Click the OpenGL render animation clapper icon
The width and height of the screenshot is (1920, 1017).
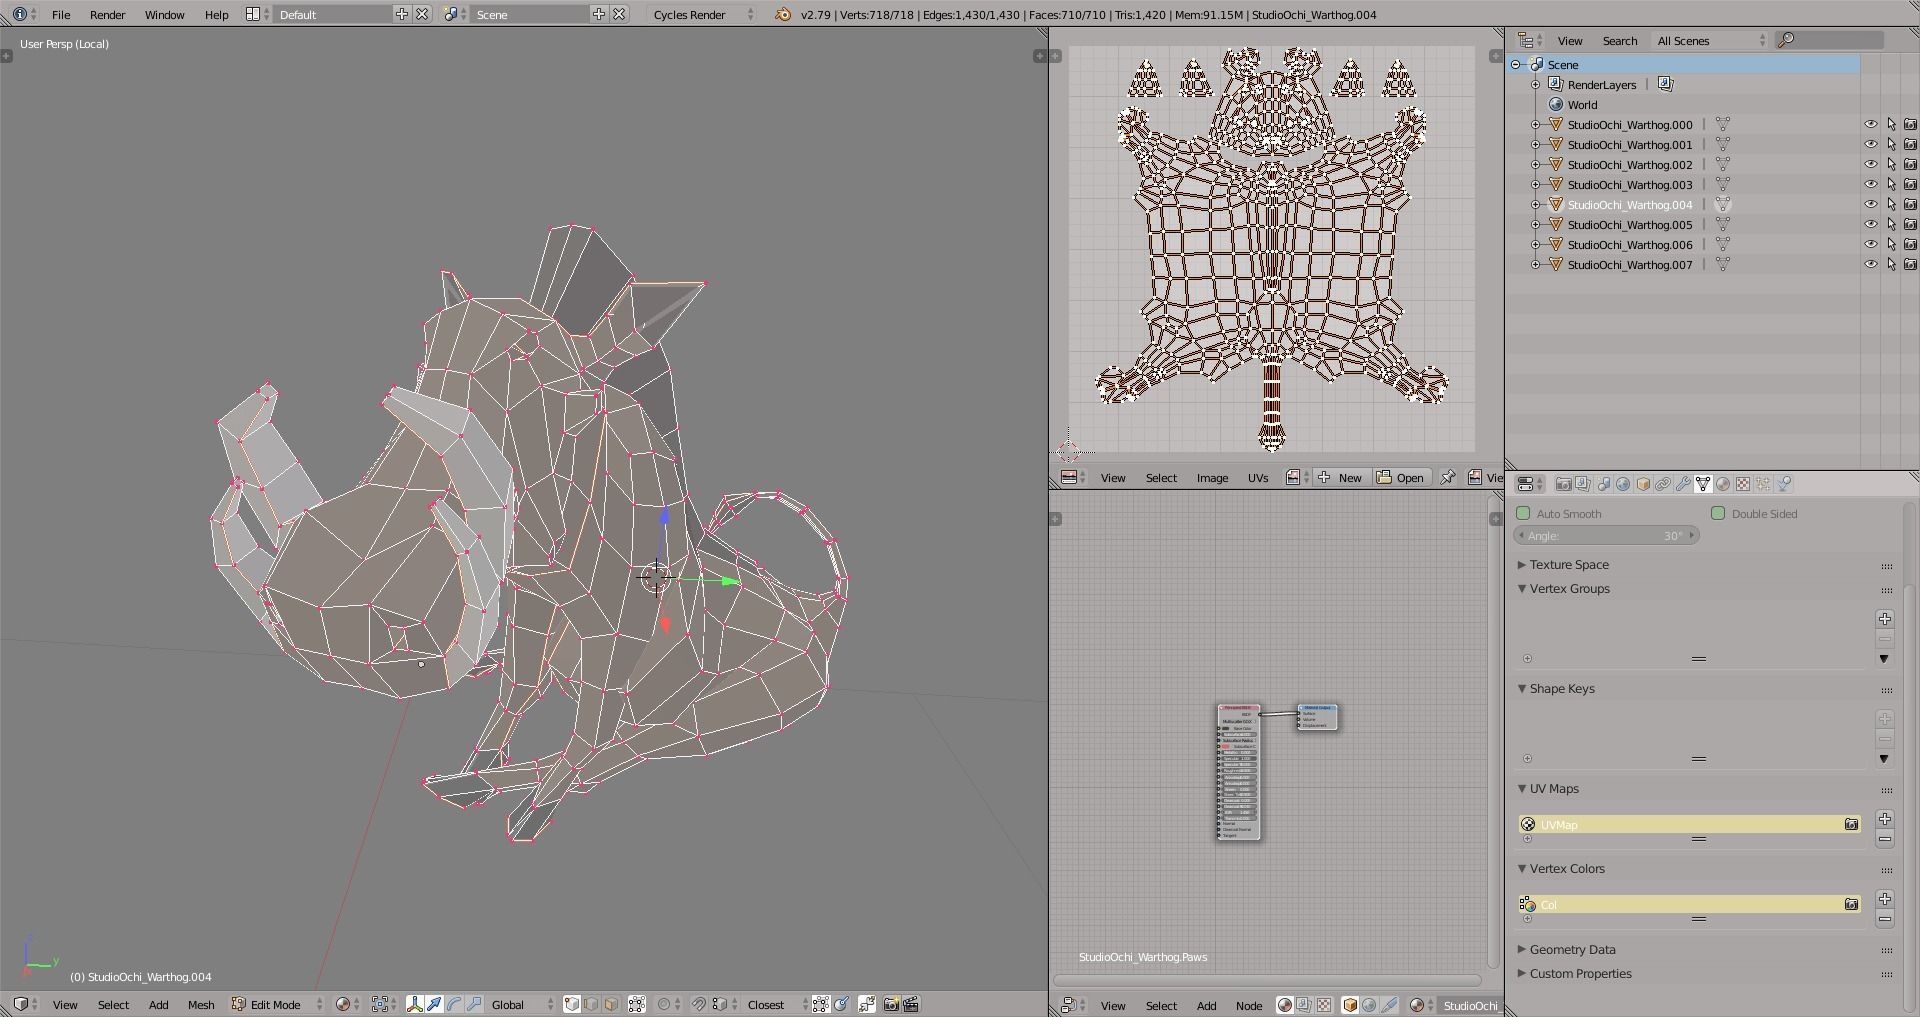(x=911, y=1005)
